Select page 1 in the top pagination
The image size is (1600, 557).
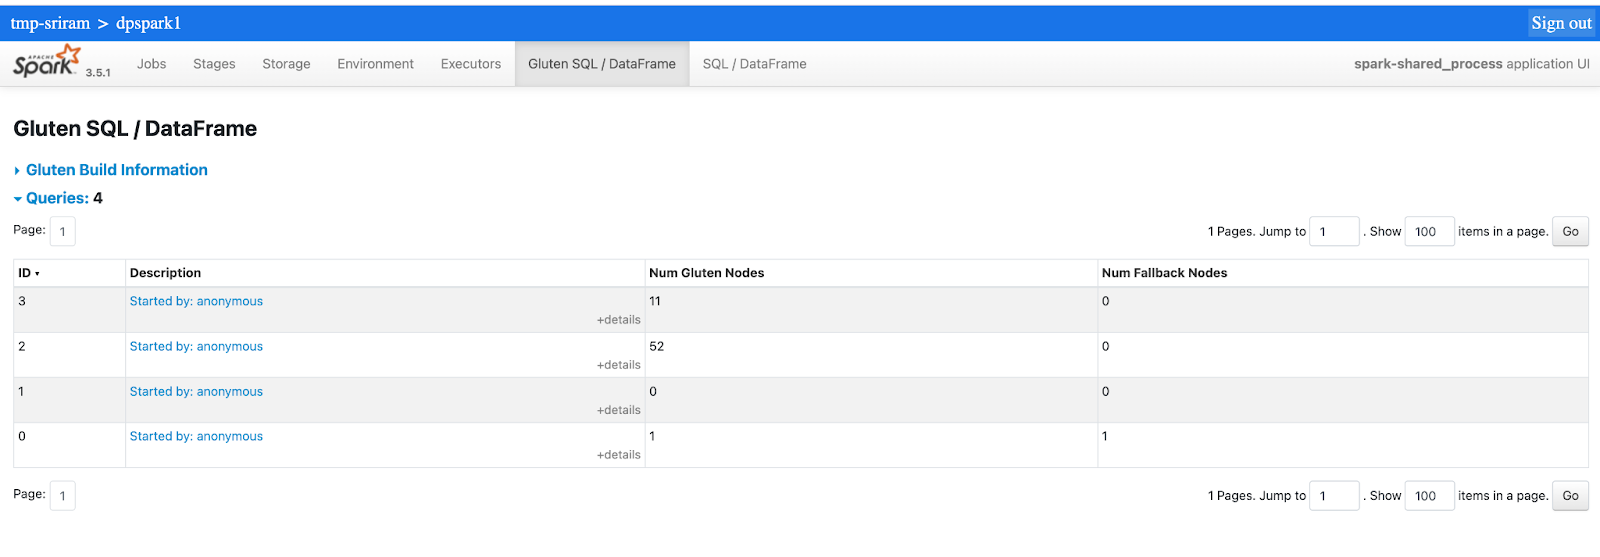click(x=63, y=231)
